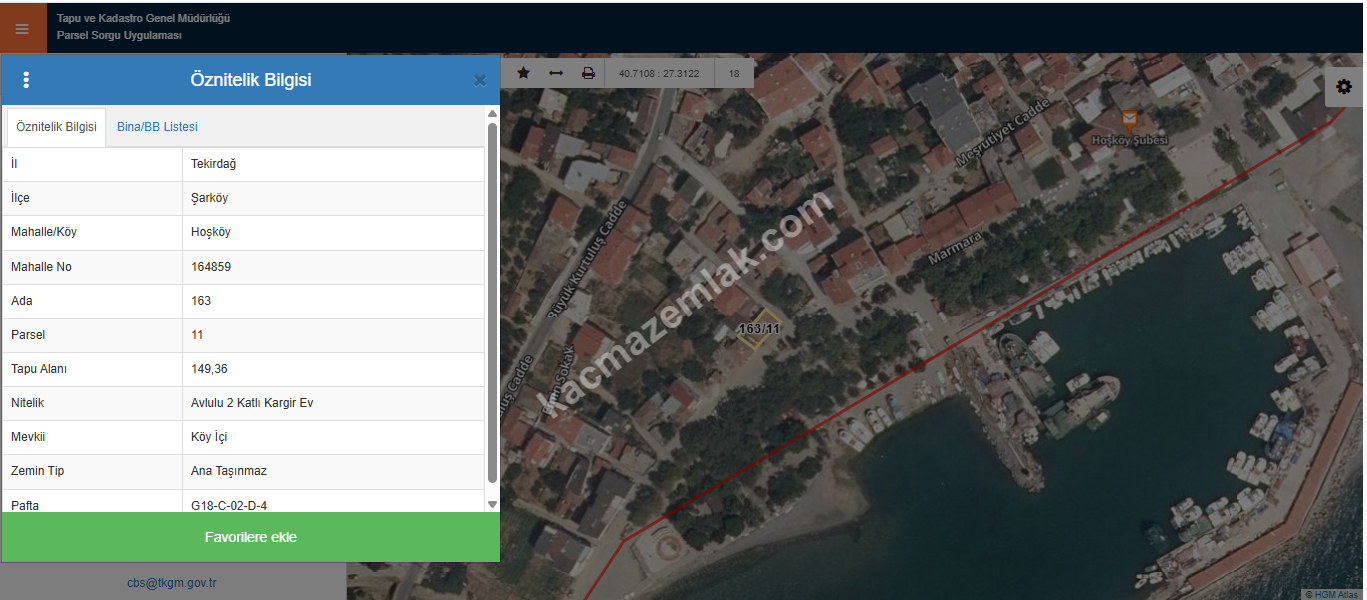Open the cbs@tkgm.gov.tr email link
The width and height of the screenshot is (1367, 600).
pyautogui.click(x=172, y=582)
